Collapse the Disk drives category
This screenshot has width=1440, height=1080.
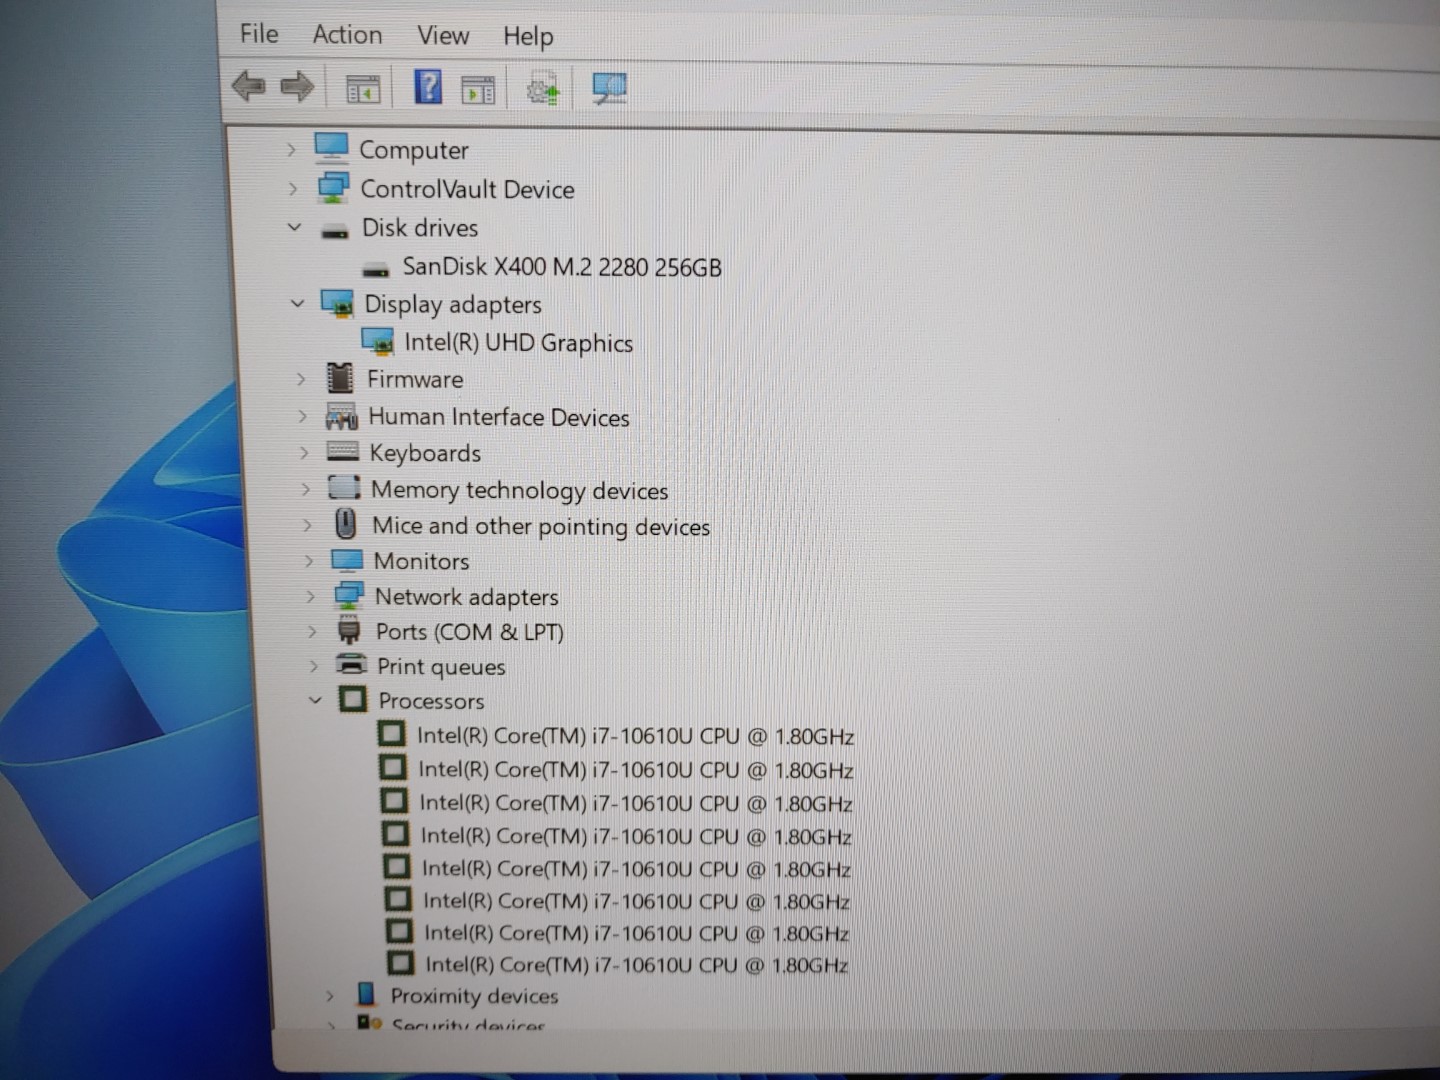click(x=294, y=227)
